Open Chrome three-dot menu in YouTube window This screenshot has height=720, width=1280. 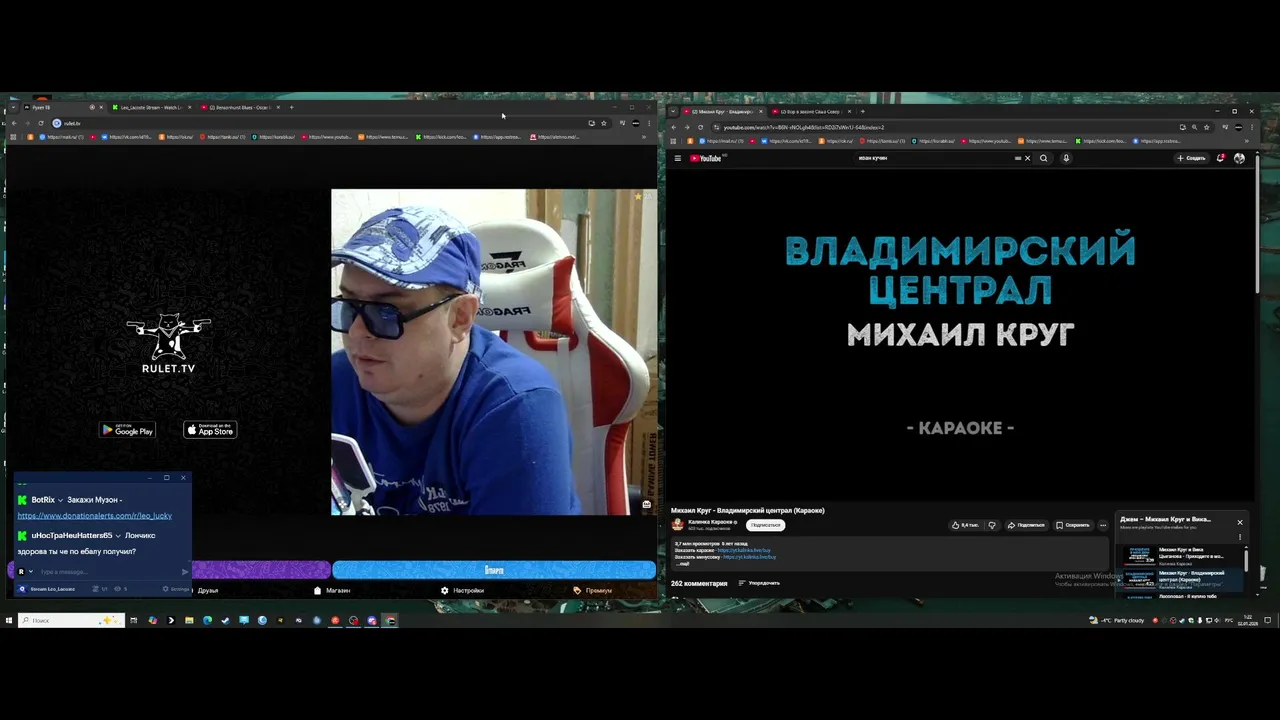pyautogui.click(x=1252, y=127)
